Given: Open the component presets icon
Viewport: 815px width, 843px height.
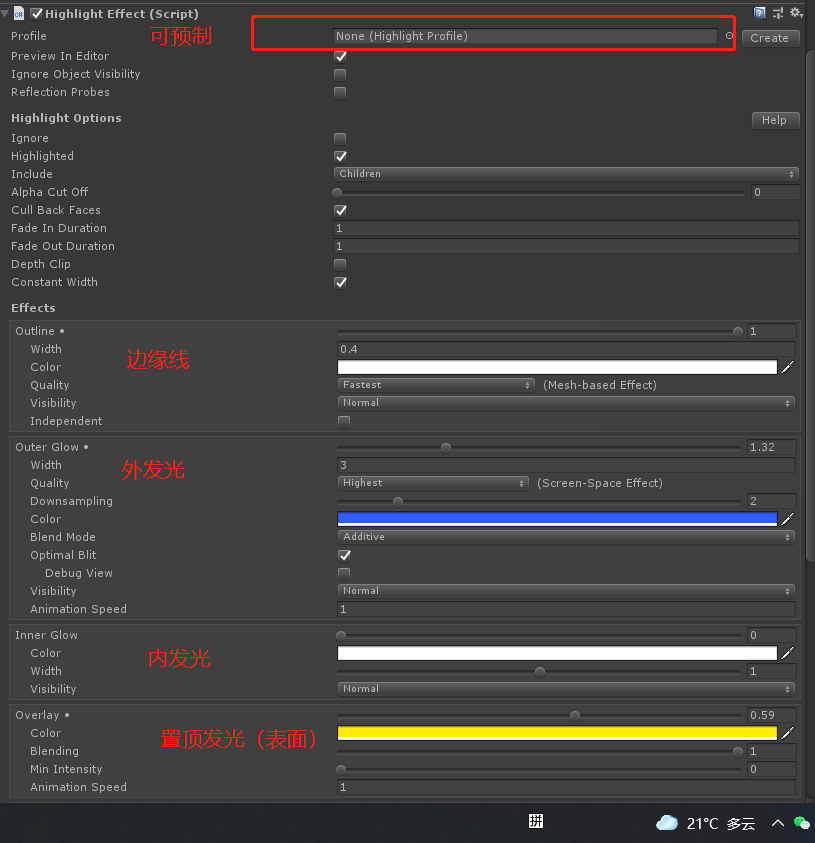Looking at the screenshot, I should click(778, 13).
